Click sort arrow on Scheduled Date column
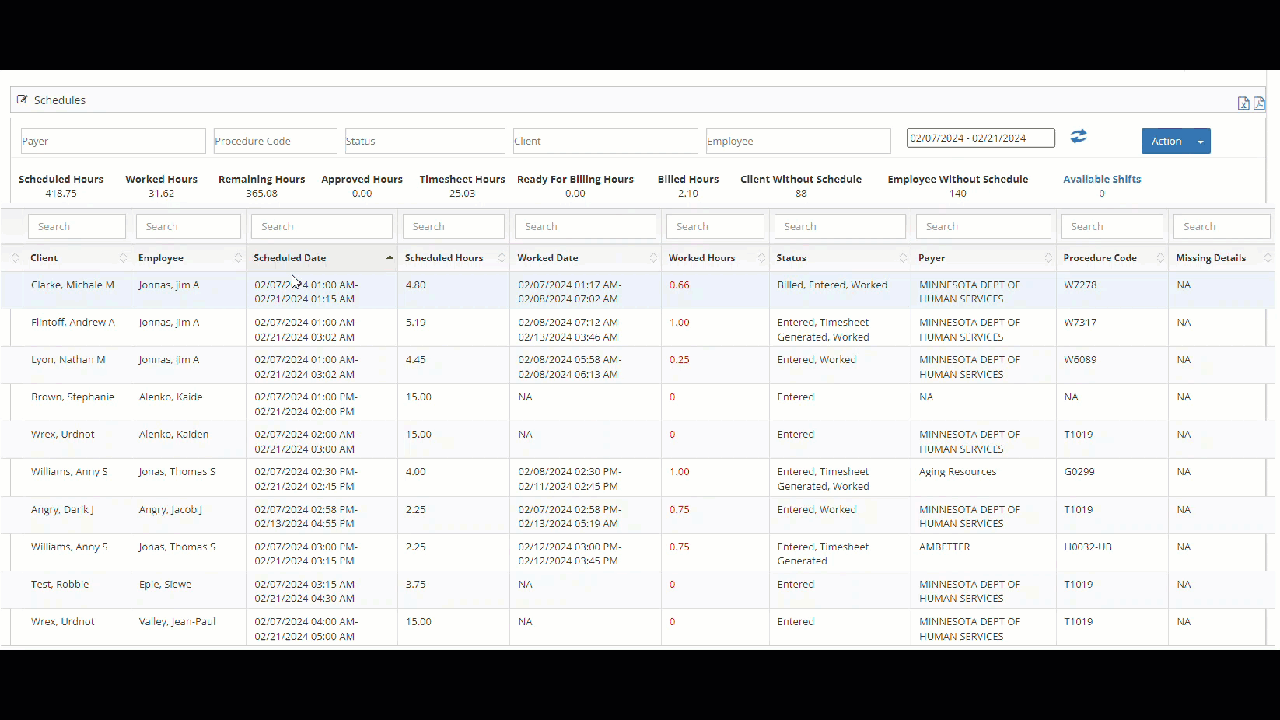1280x720 pixels. click(389, 258)
